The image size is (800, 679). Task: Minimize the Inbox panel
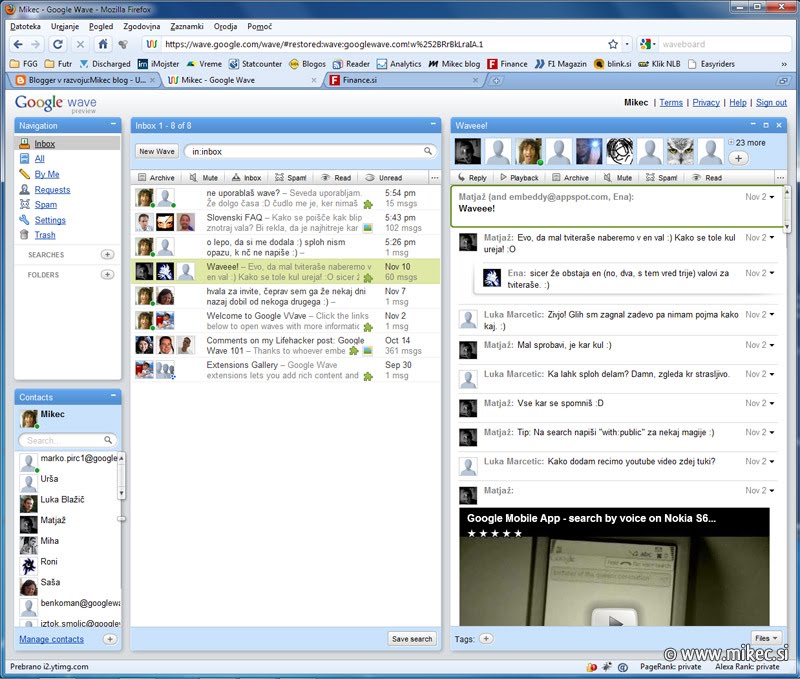(433, 124)
